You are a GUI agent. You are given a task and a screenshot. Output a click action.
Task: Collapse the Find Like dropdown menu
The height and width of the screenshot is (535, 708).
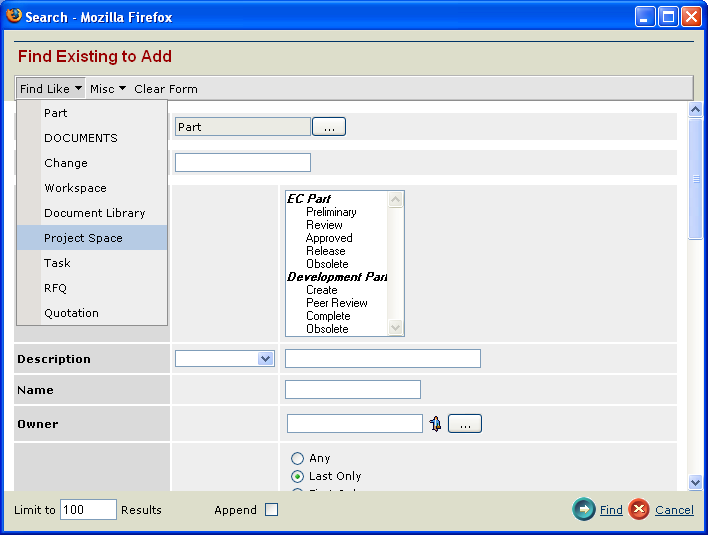(51, 89)
